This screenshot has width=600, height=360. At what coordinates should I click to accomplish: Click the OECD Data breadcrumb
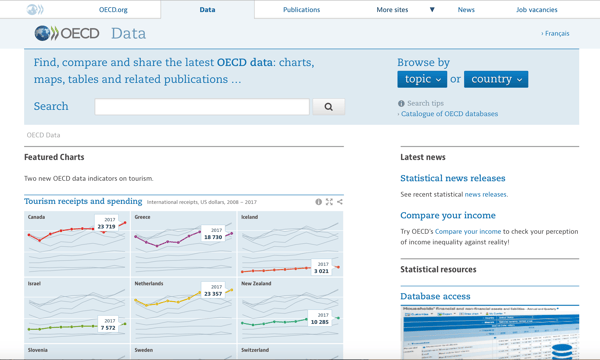coord(43,135)
